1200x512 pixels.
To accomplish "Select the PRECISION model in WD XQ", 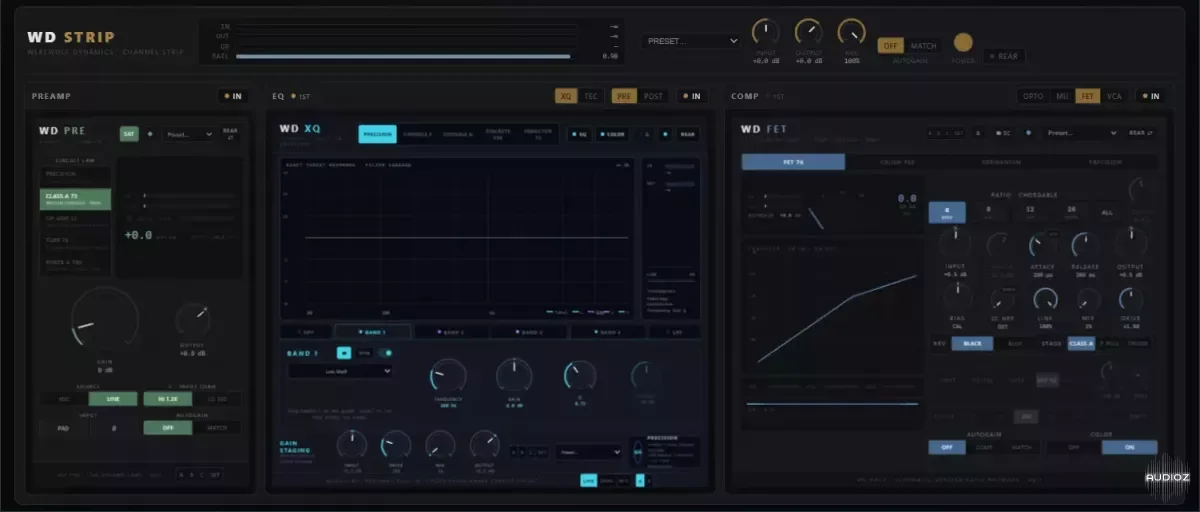I will 378,134.
